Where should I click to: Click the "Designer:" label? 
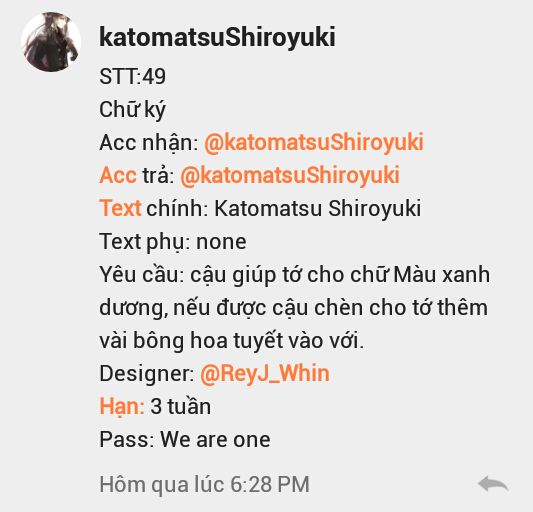tap(147, 374)
